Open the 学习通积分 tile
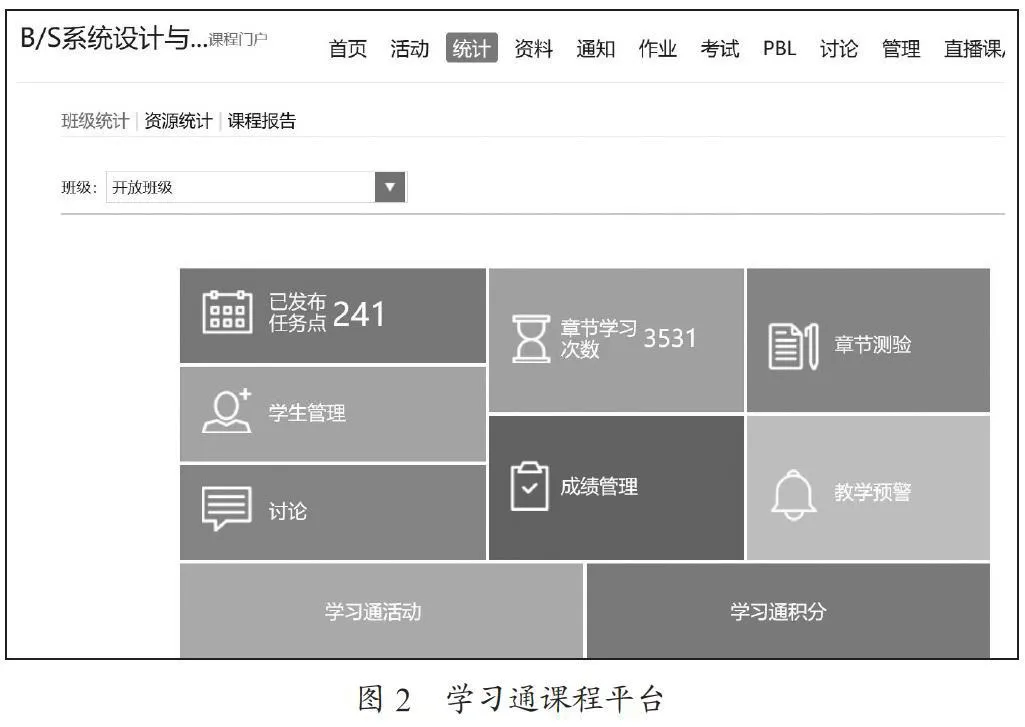The height and width of the screenshot is (727, 1025). click(788, 611)
